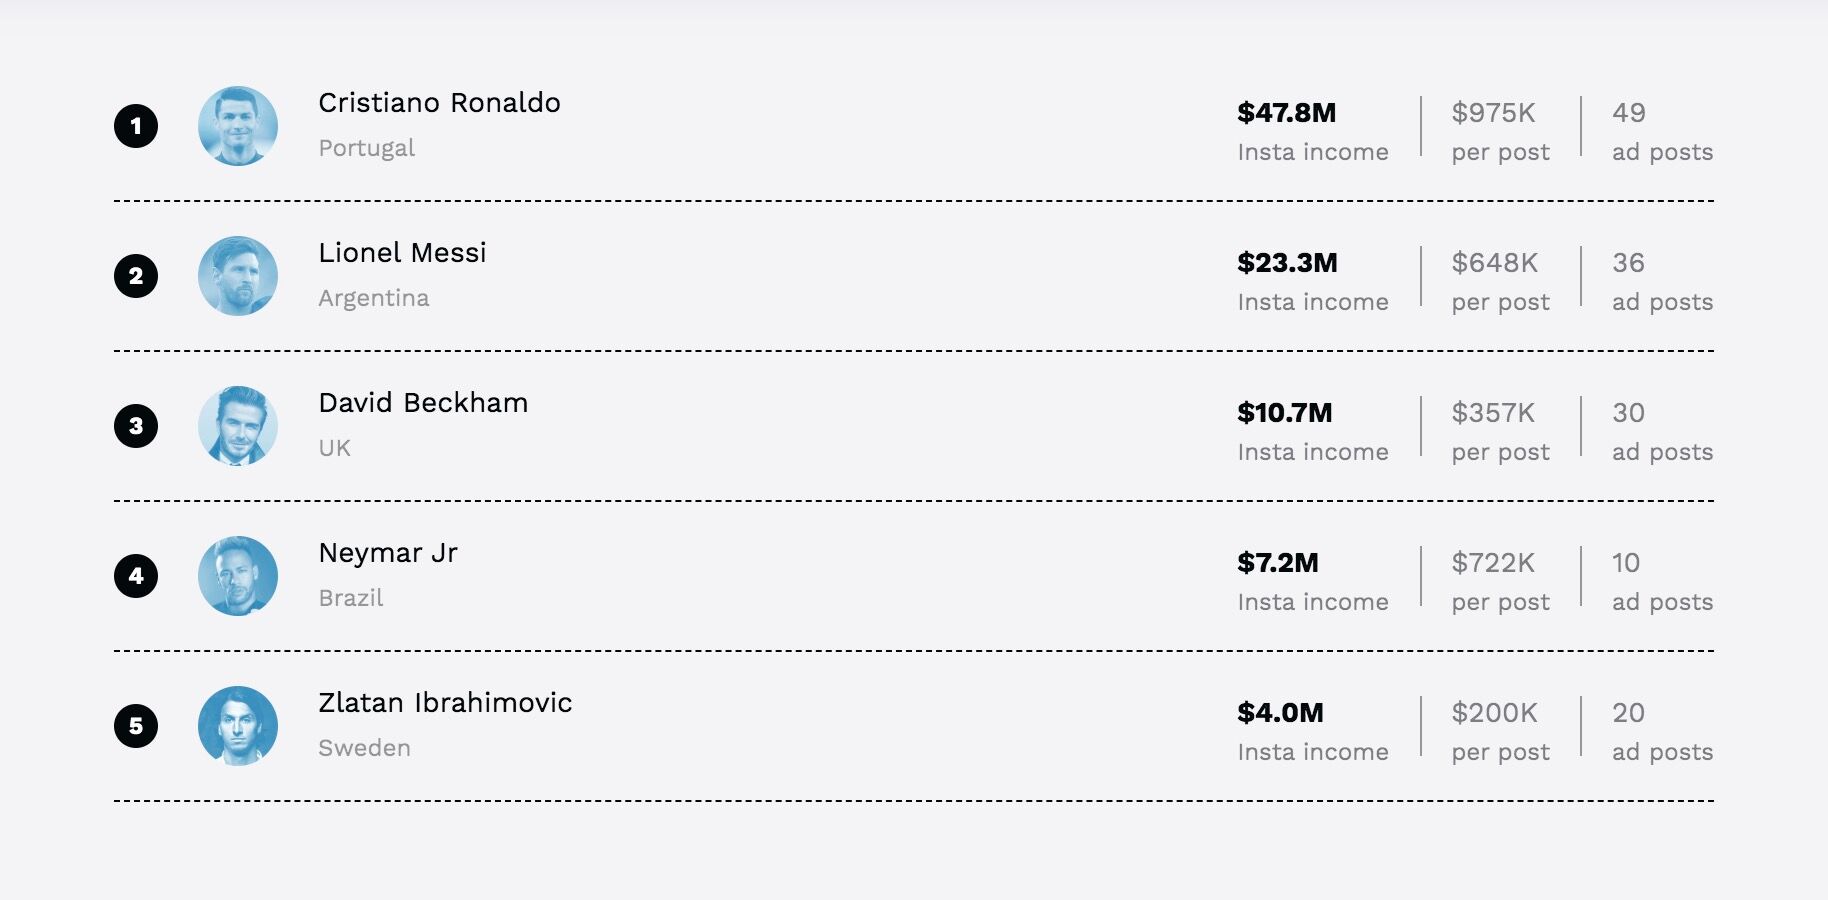Click Messi's $648K per post value
The height and width of the screenshot is (900, 1828).
coord(1494,263)
